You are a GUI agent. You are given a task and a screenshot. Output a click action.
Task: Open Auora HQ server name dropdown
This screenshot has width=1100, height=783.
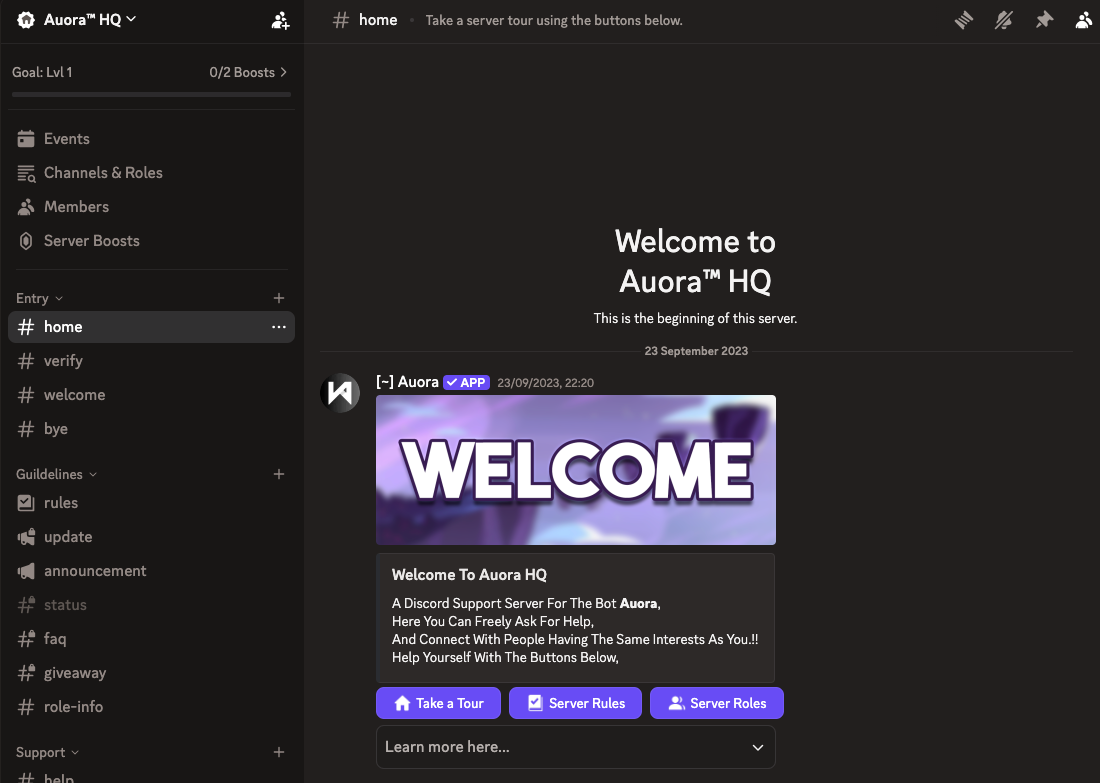[88, 20]
